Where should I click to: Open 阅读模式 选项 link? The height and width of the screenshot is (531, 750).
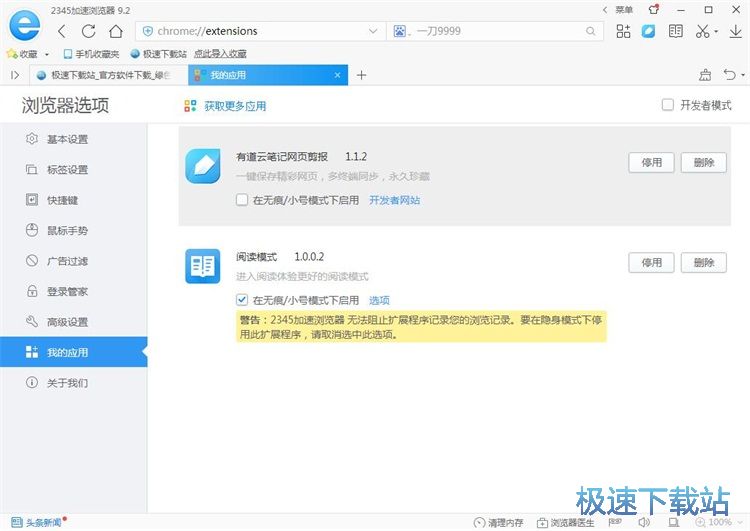pos(379,300)
